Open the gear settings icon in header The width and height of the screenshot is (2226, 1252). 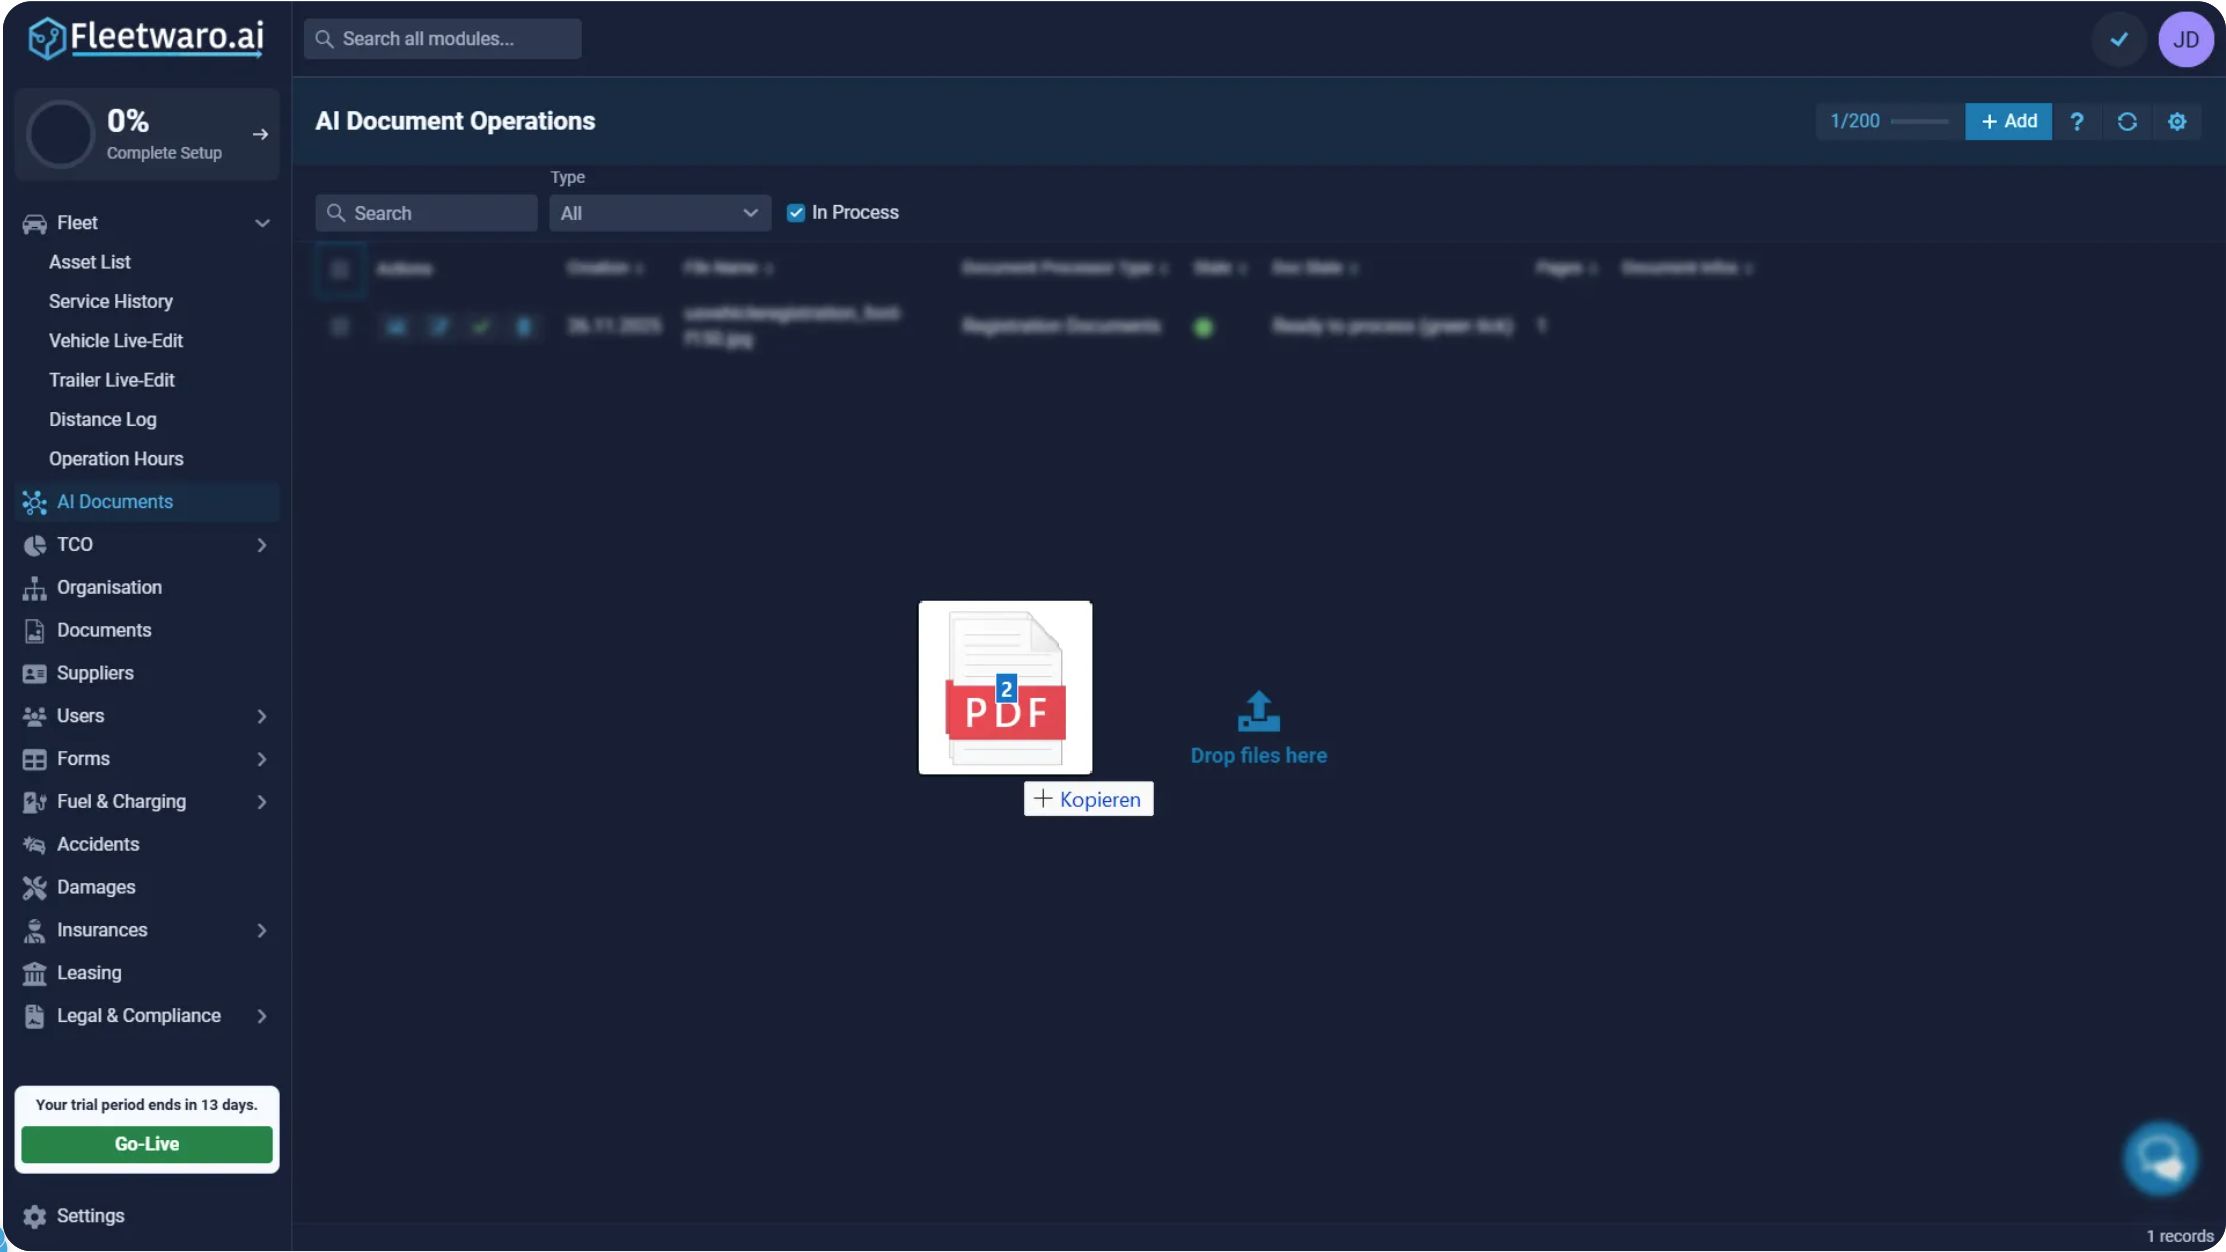[2177, 121]
